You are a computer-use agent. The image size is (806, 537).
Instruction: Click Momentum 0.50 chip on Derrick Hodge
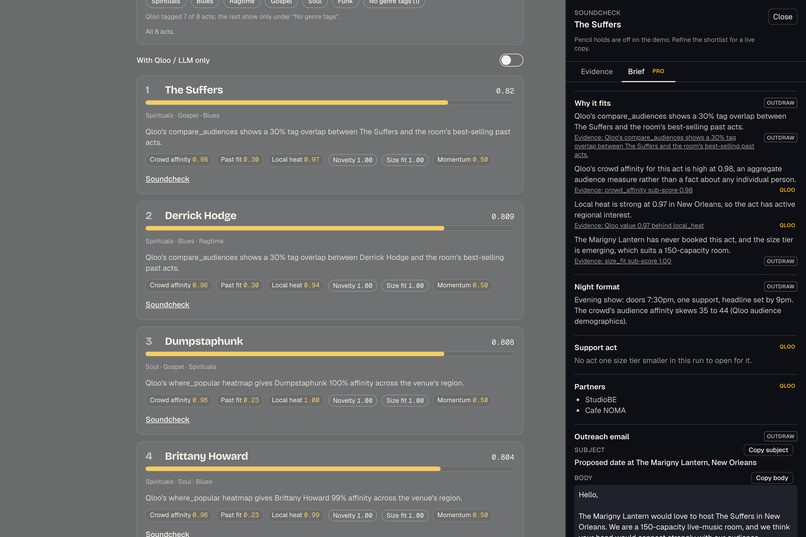pos(463,285)
